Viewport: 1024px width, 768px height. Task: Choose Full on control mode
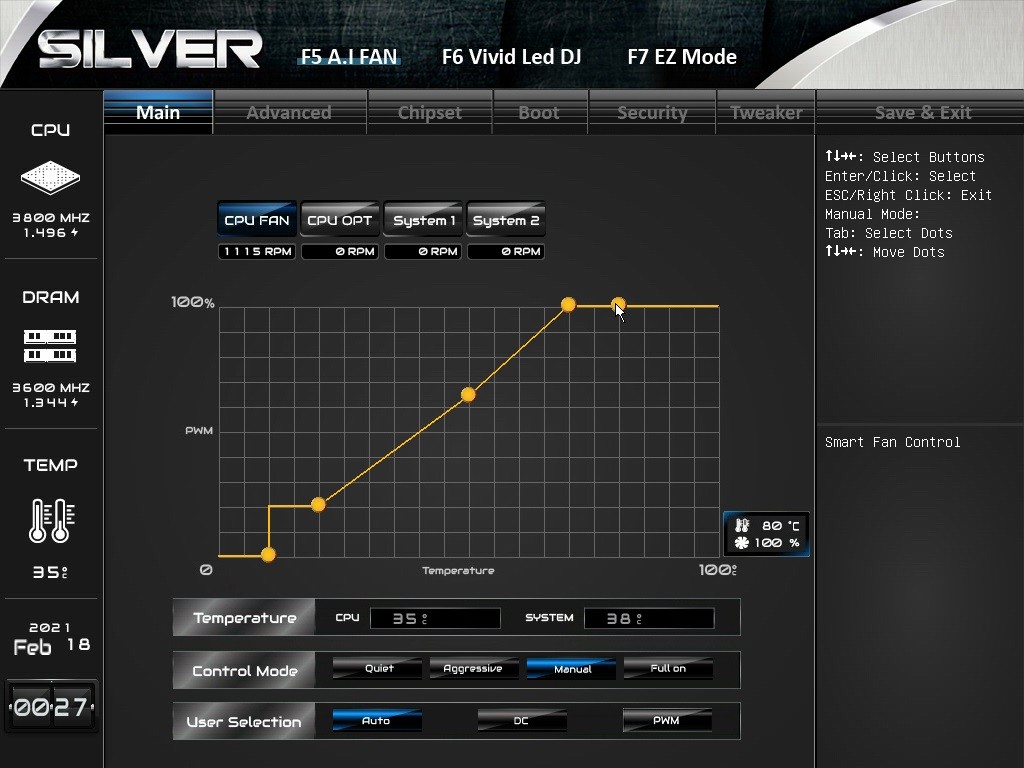click(x=668, y=669)
